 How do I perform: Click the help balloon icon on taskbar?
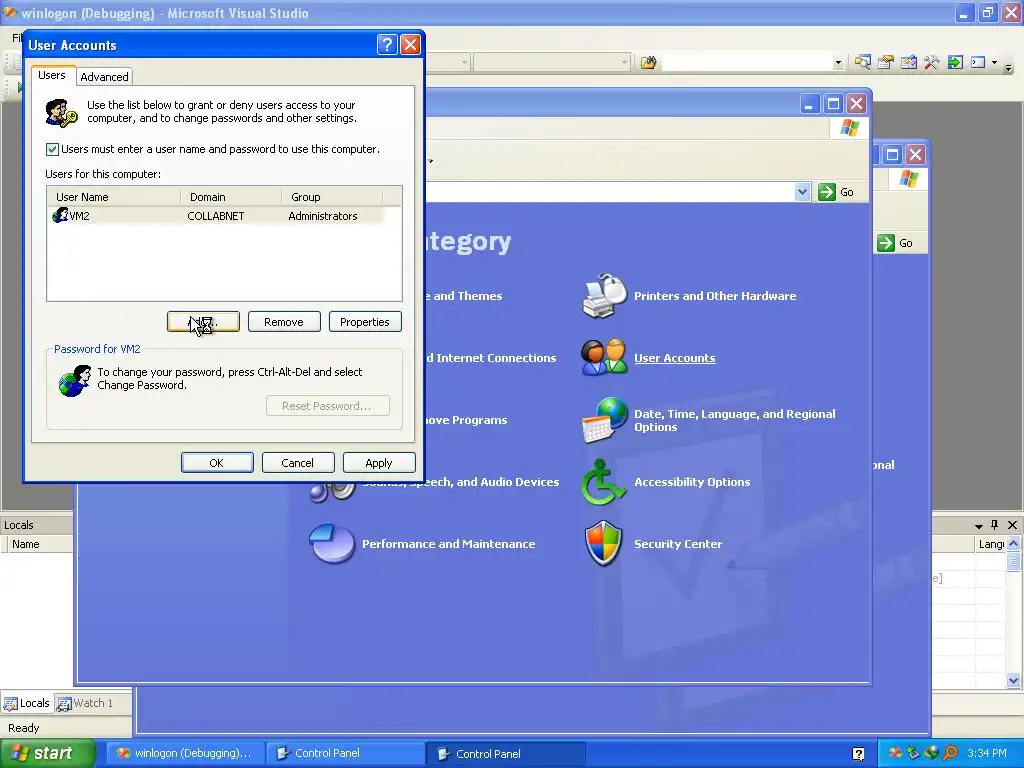click(x=859, y=754)
